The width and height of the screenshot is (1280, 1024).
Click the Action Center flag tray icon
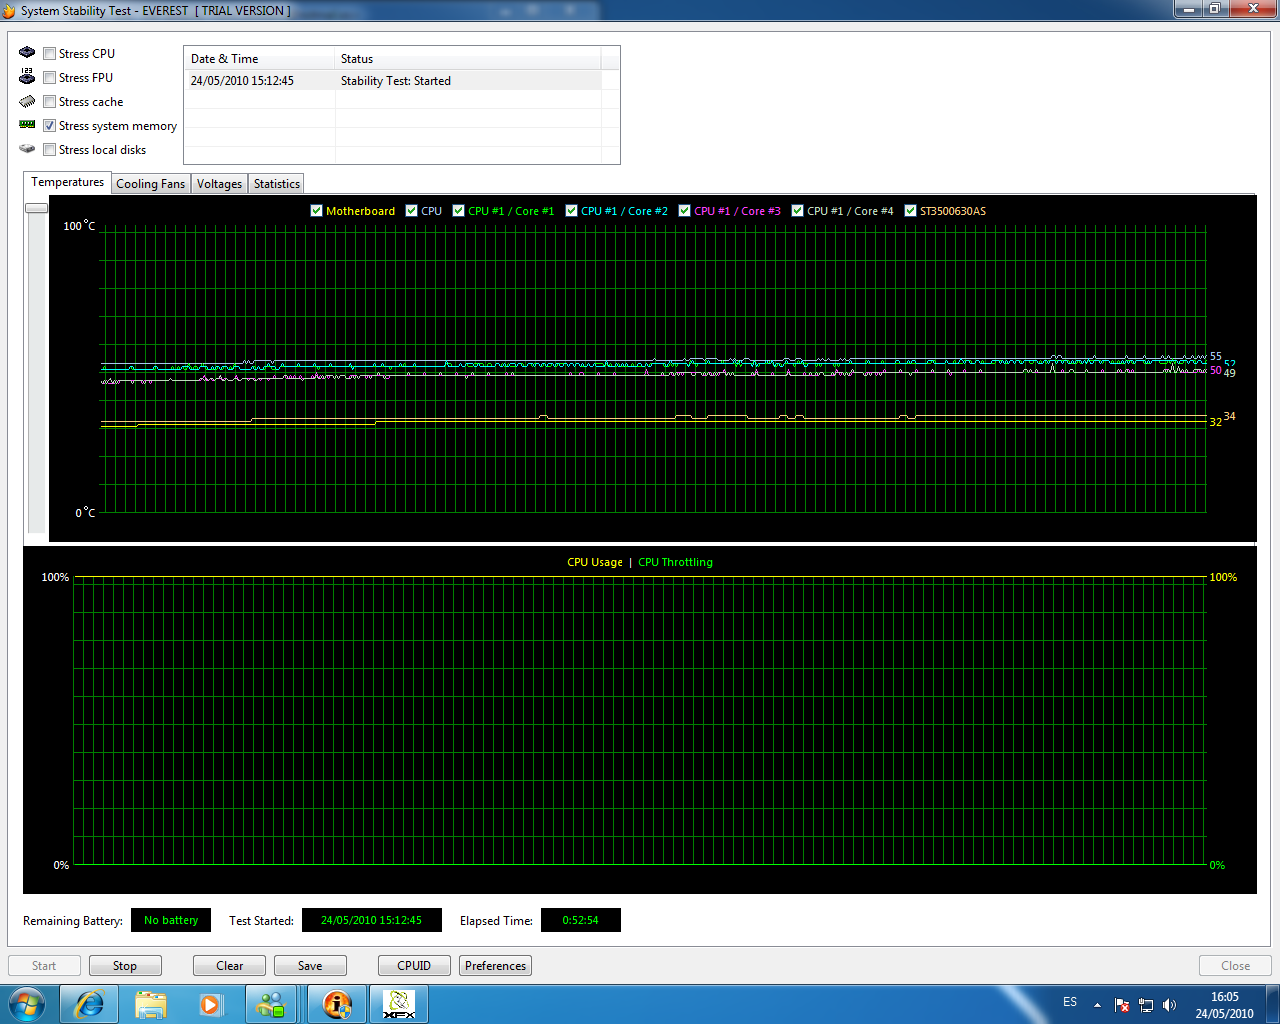(1122, 1005)
